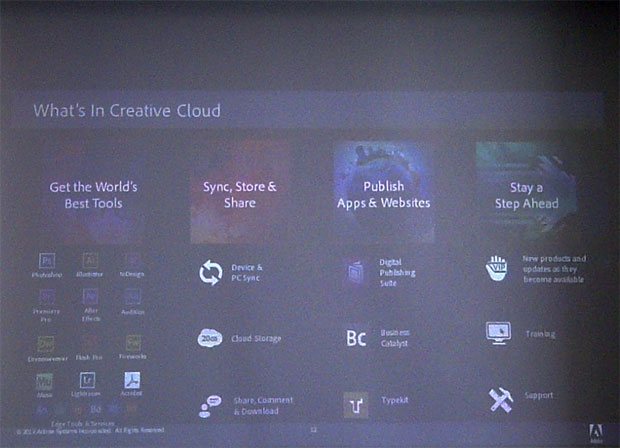Image resolution: width=620 pixels, height=448 pixels.
Task: Click the Business Catalyst Bc icon
Action: (x=356, y=338)
